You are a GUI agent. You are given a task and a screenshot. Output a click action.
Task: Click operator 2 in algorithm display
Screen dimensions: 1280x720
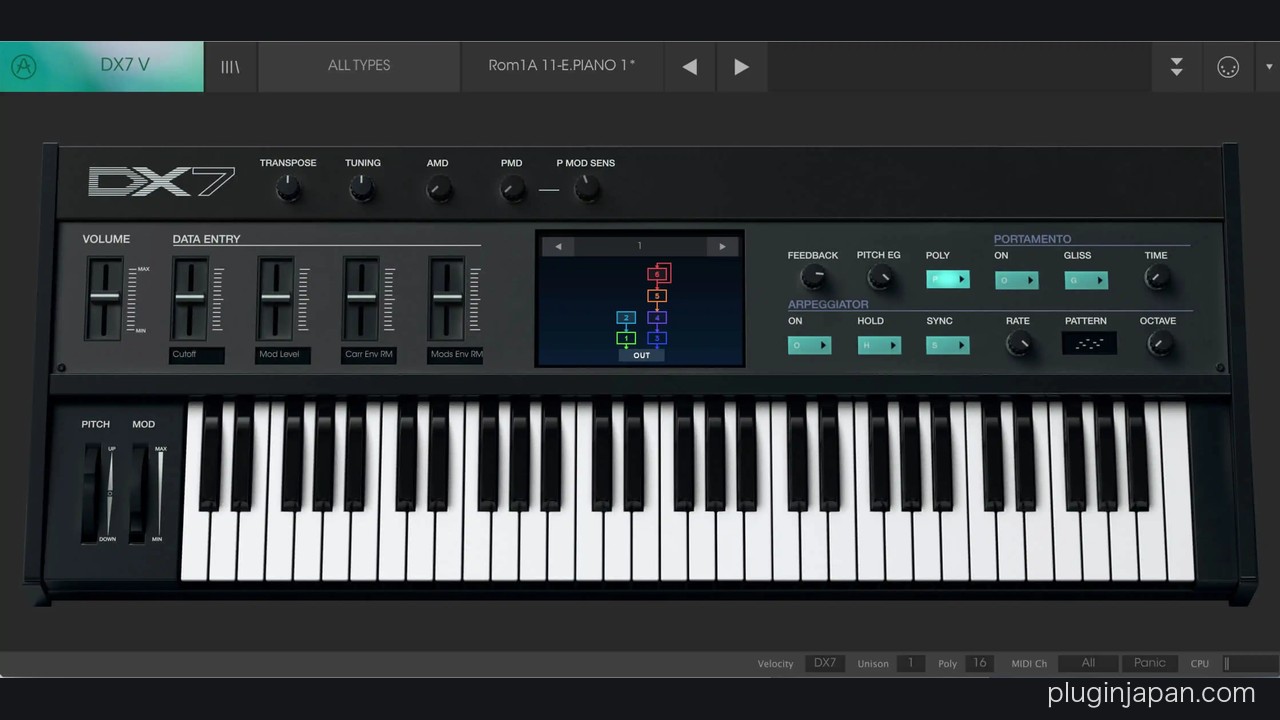point(626,318)
